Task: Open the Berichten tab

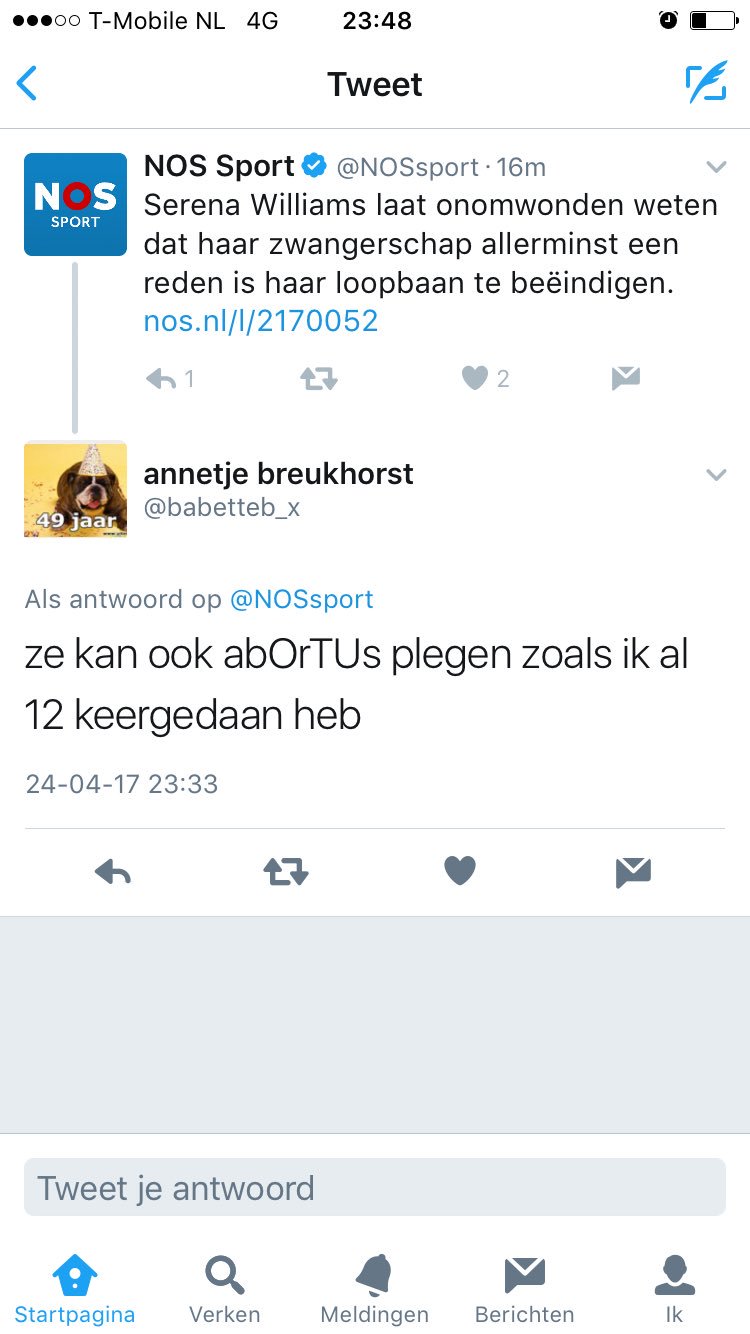Action: 525,1290
